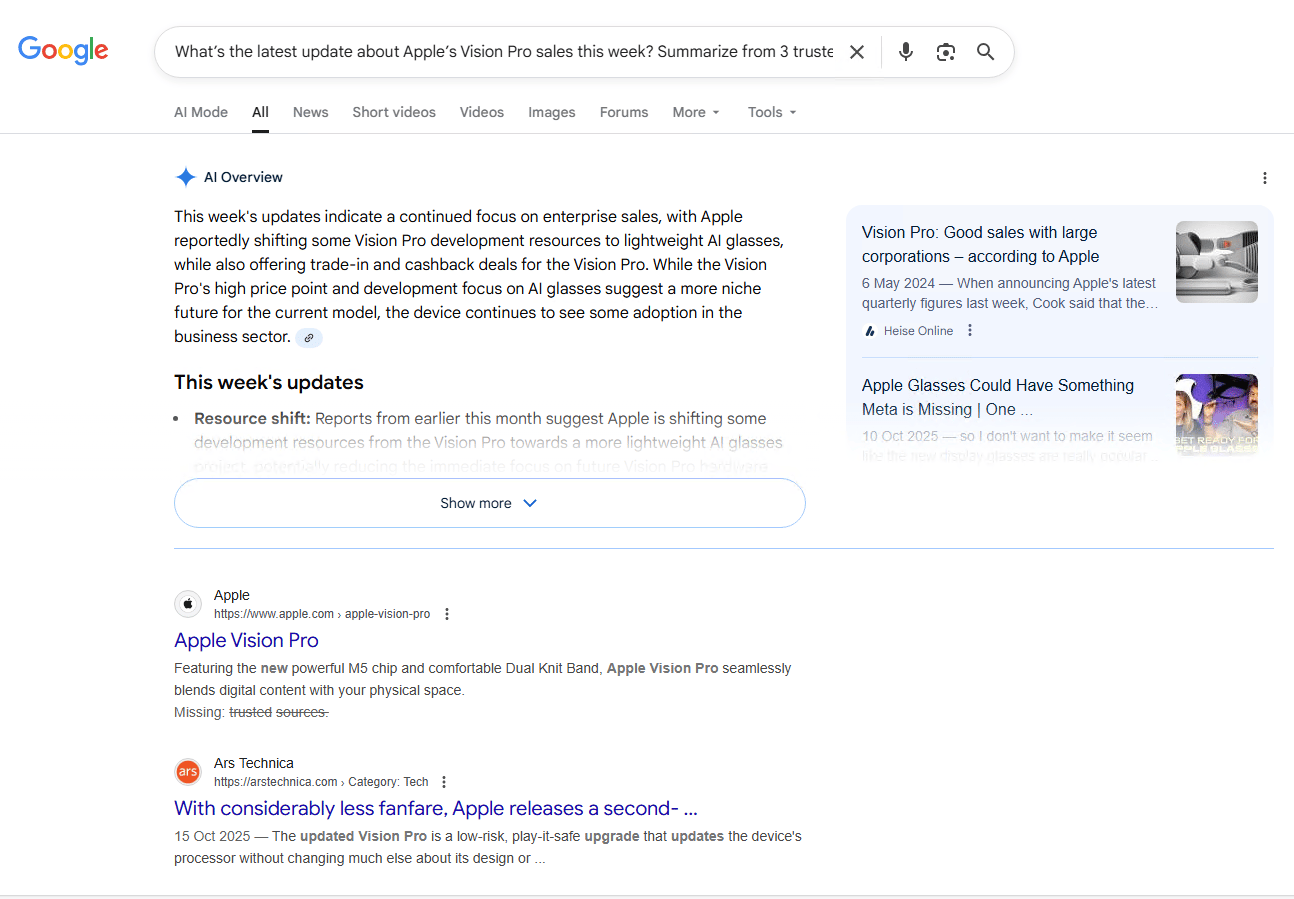1294x899 pixels.
Task: Click the '6 May 2024' date in Heise card
Action: (x=898, y=283)
